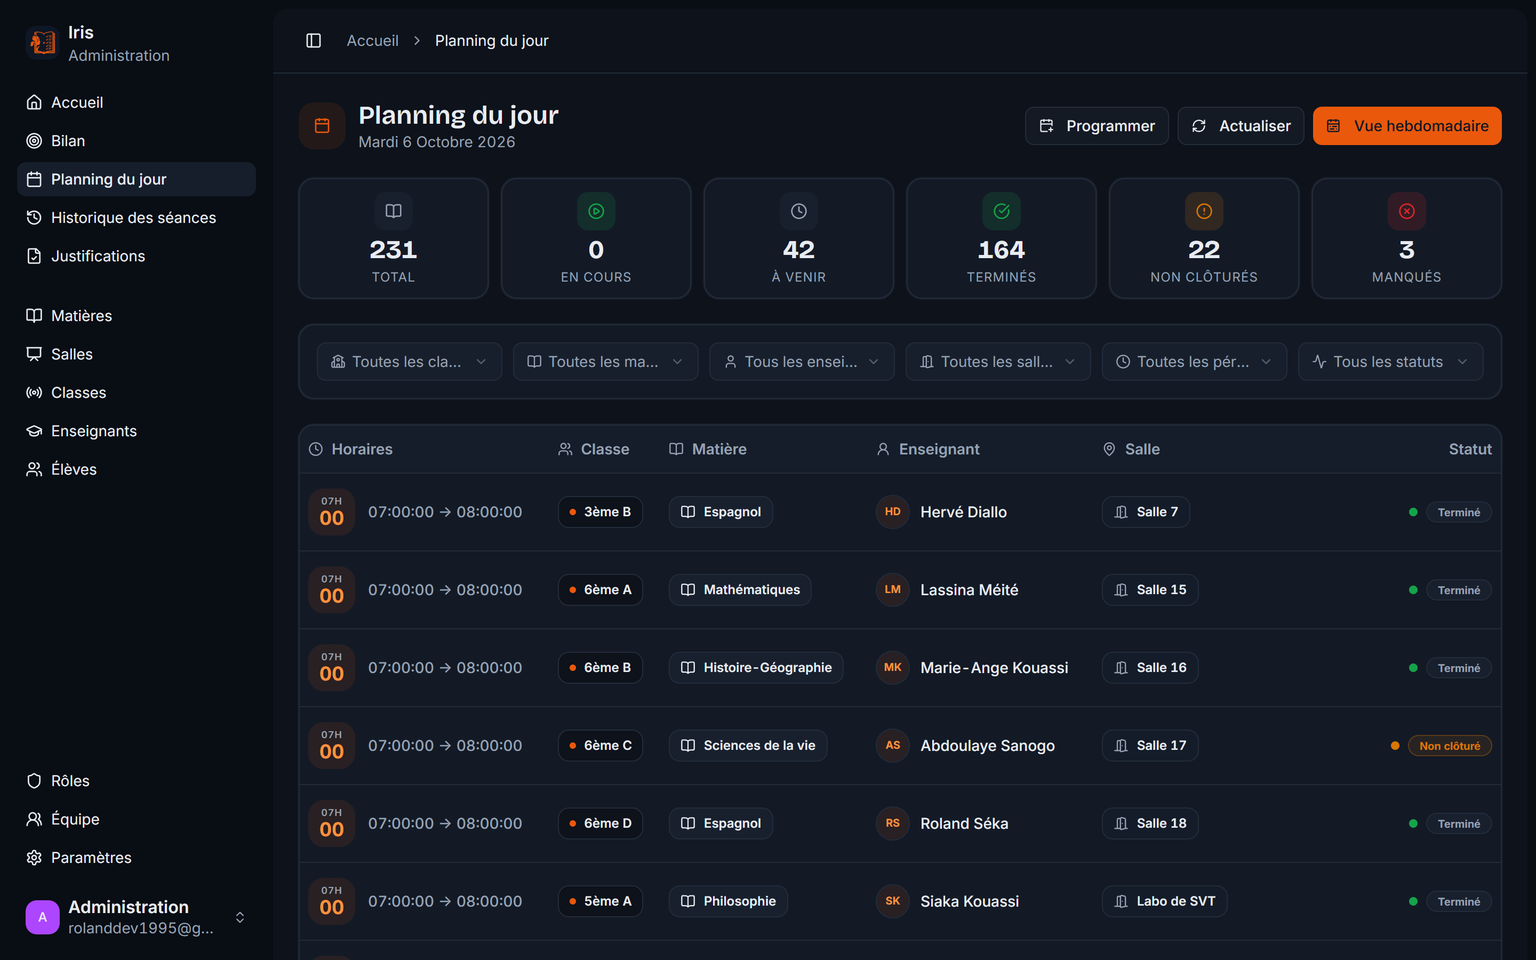This screenshot has width=1536, height=960.
Task: Click the Mathématiques subject tag
Action: (740, 590)
